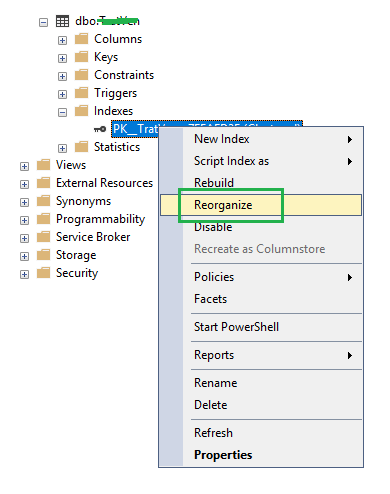The image size is (390, 494).
Task: Click the Security folder icon
Action: click(43, 273)
